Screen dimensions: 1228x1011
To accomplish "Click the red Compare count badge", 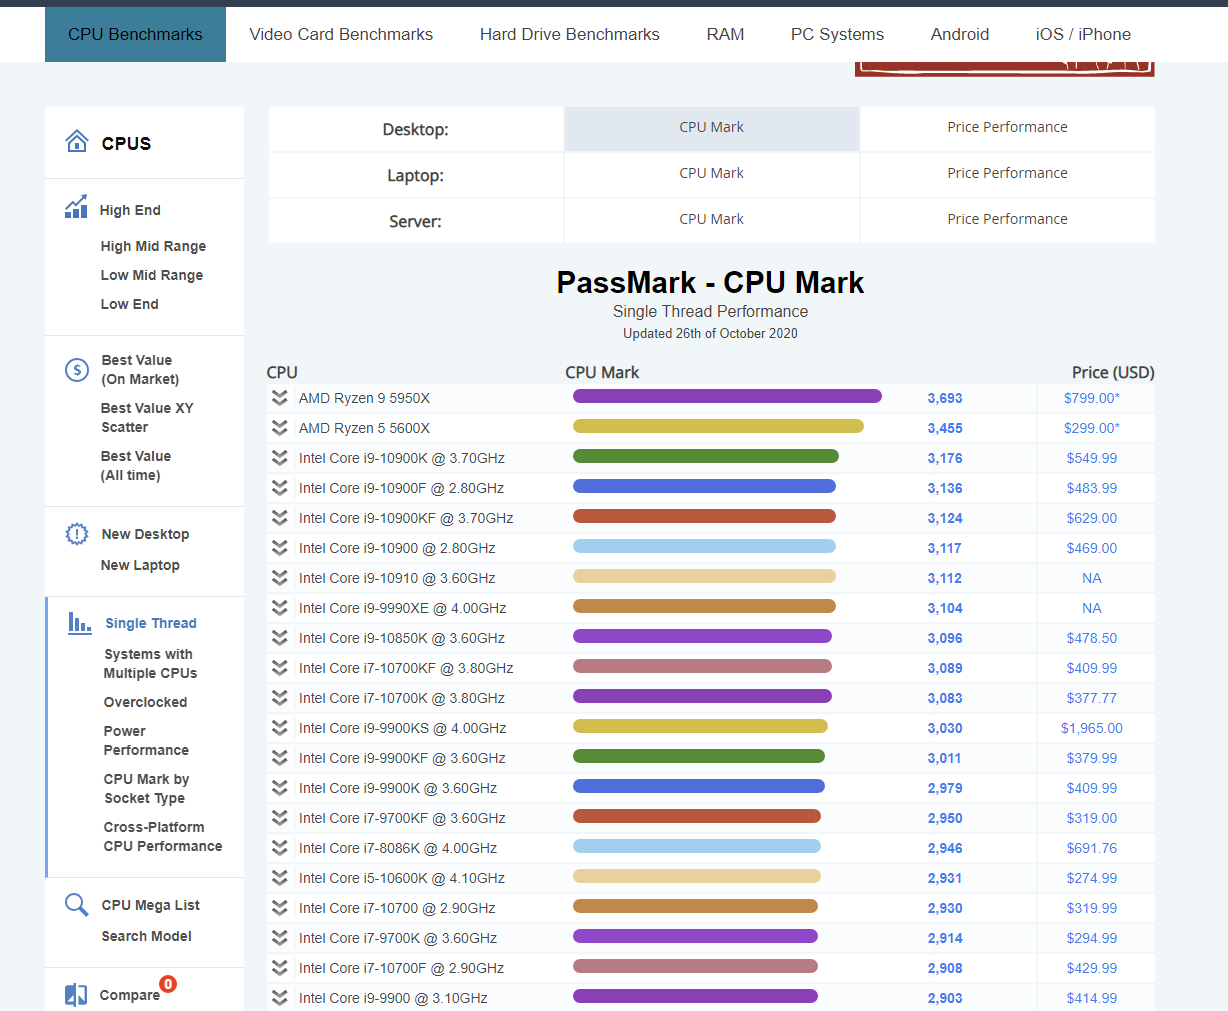I will coord(168,984).
